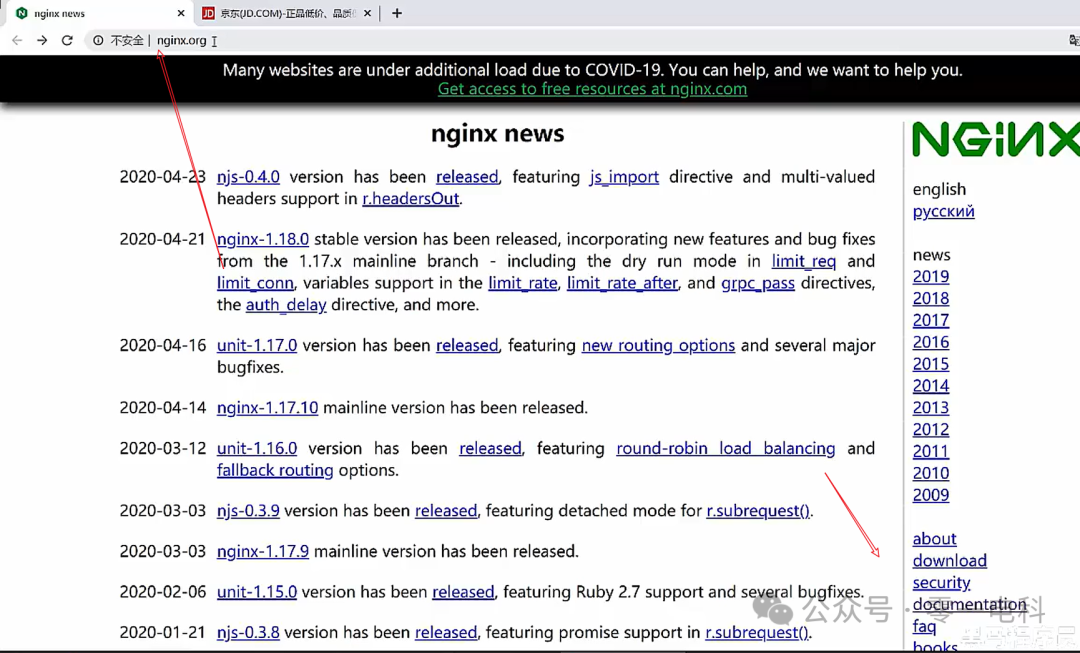Open the limit_req directive link

coord(804,261)
